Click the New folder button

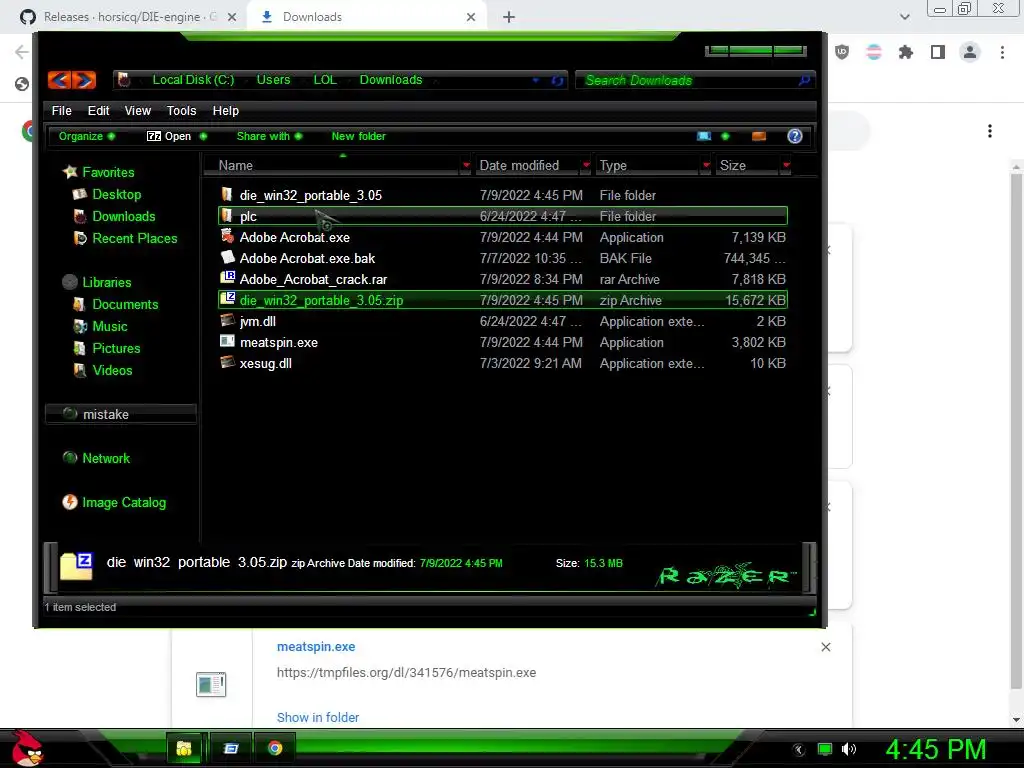pos(359,136)
